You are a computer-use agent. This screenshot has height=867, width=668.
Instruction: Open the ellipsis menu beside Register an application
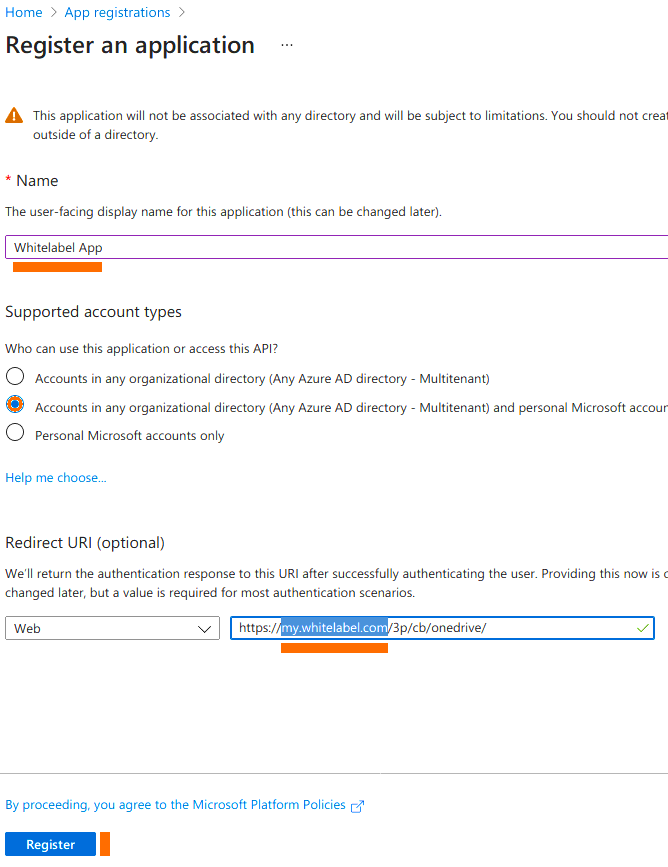tap(287, 46)
